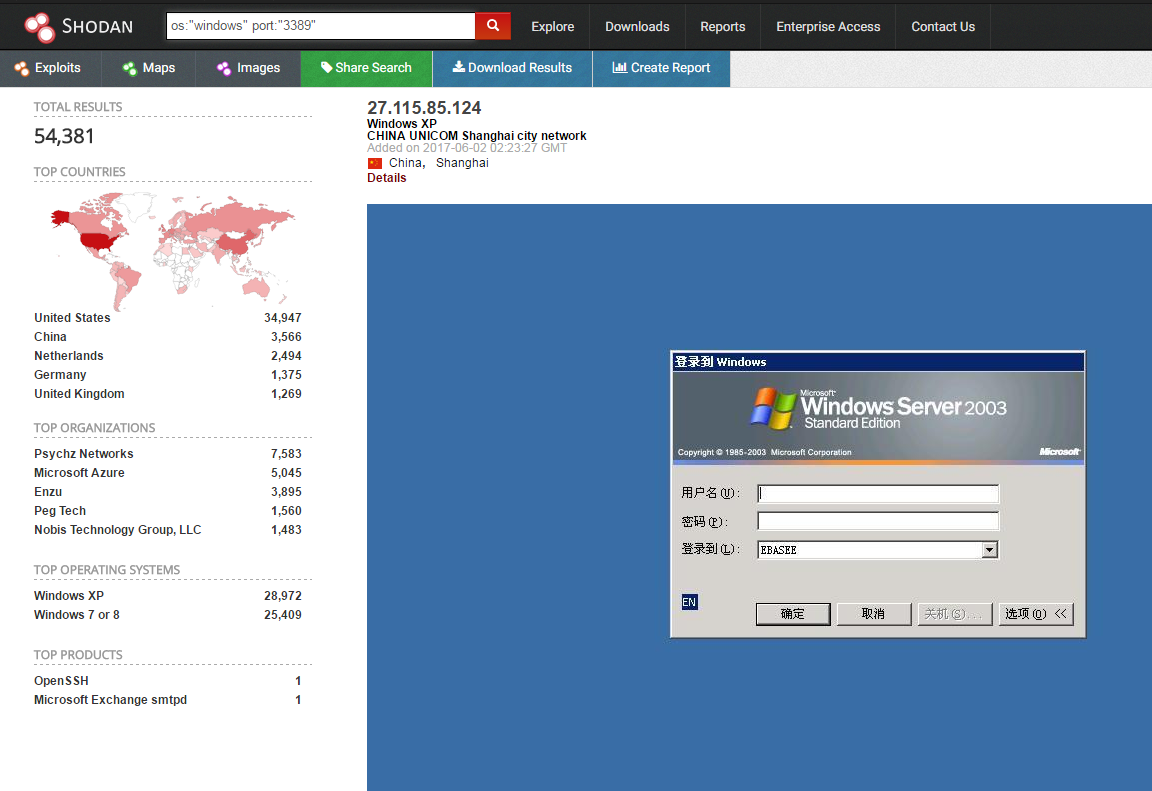The height and width of the screenshot is (791, 1152).
Task: Open Enterprise Access page
Action: [x=828, y=26]
